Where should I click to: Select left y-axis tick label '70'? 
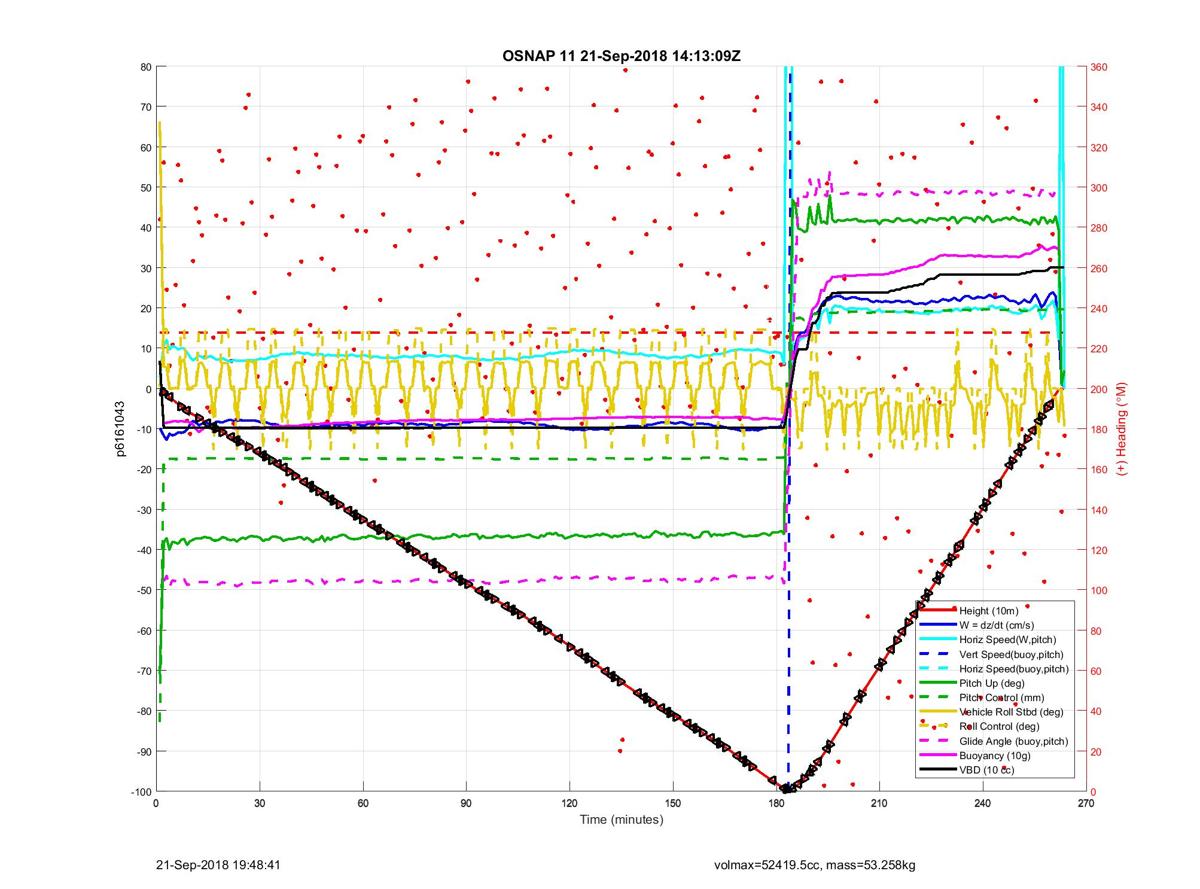[145, 107]
